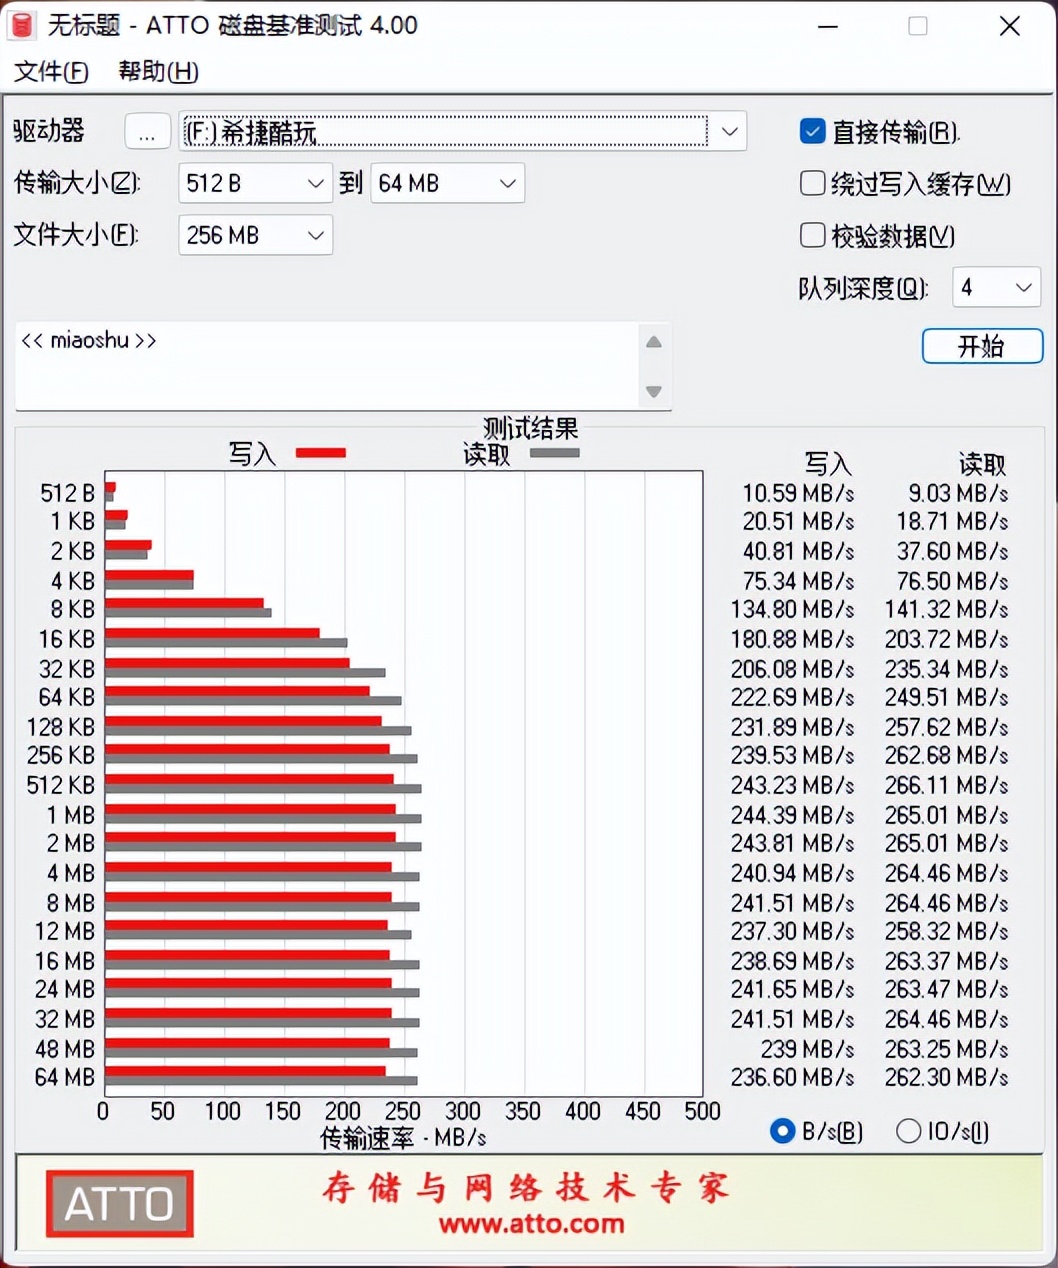Select the IO/s display radio button
The image size is (1058, 1268).
(909, 1131)
